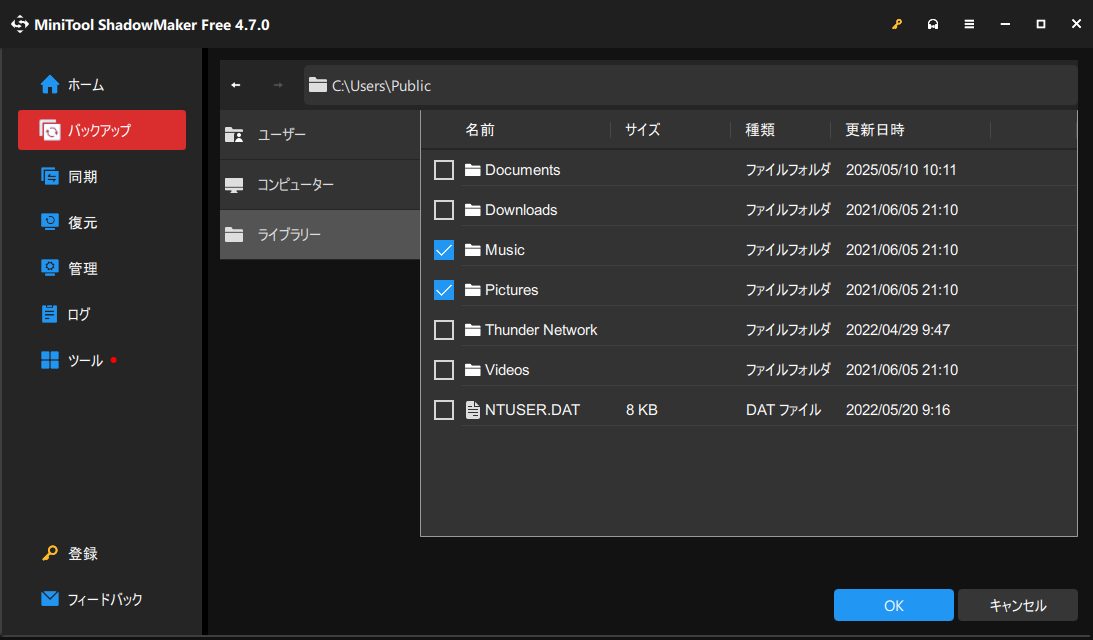Click the ログ log icon
Viewport: 1093px width, 640px height.
(49, 314)
